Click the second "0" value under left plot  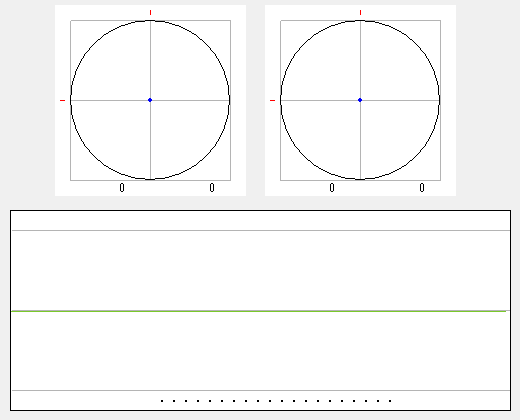[x=212, y=188]
